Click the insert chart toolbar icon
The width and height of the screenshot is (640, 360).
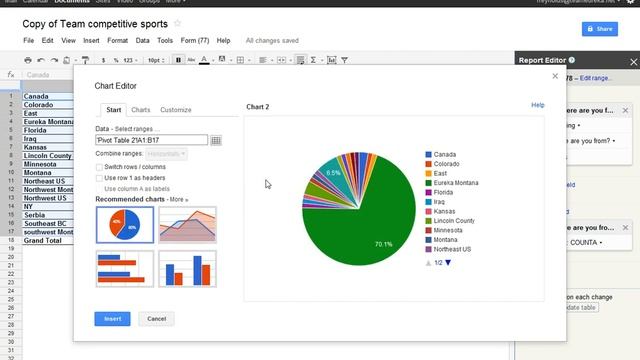pyautogui.click(x=331, y=60)
